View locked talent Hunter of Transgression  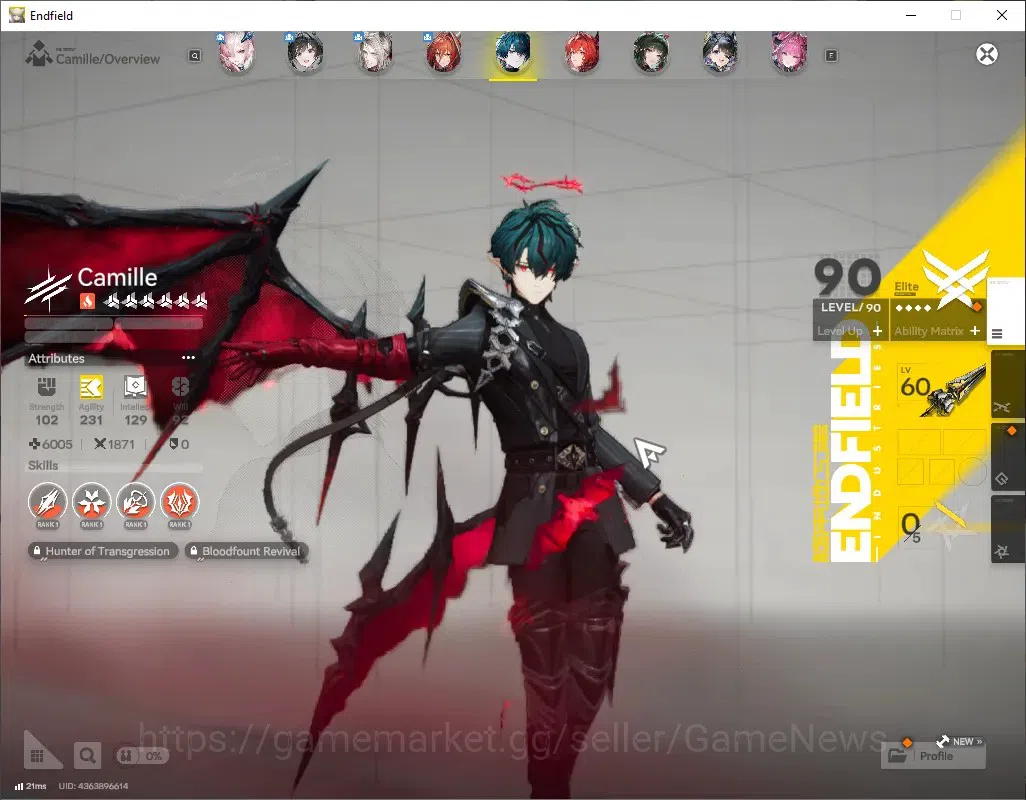(102, 551)
